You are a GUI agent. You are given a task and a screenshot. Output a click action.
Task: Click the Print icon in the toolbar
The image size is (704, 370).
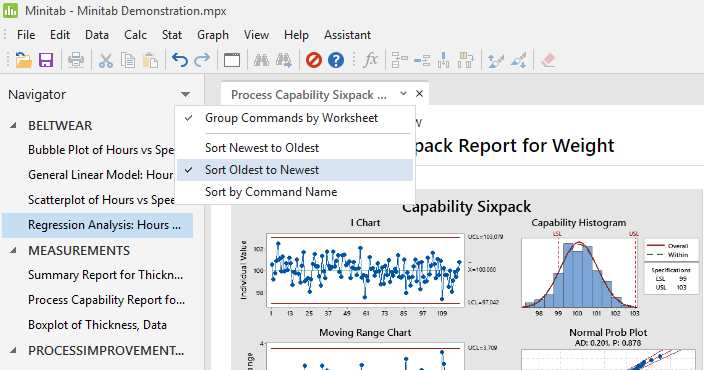click(x=76, y=60)
